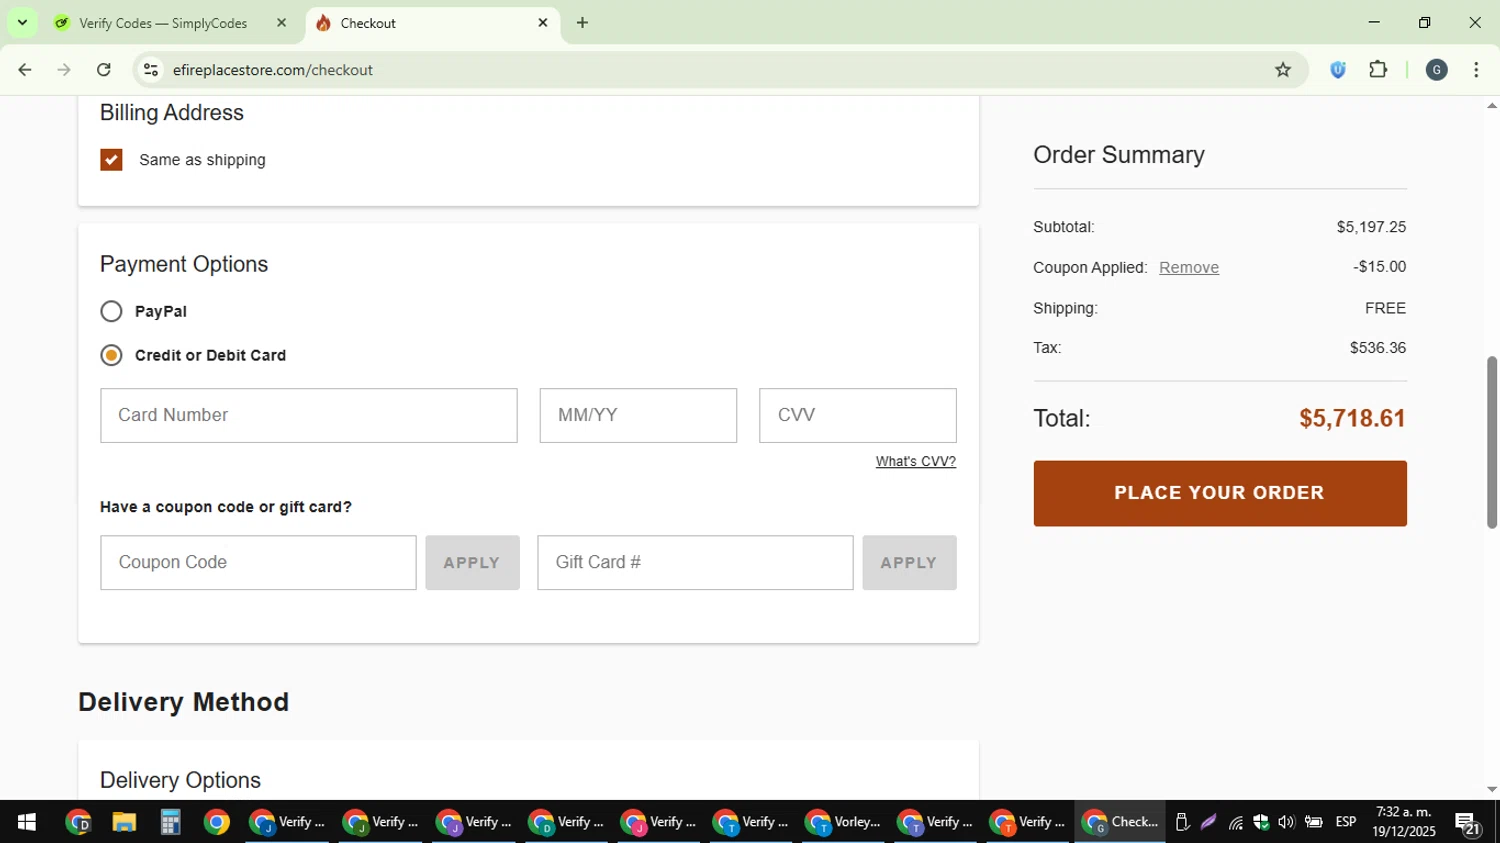The height and width of the screenshot is (843, 1500).
Task: Click the Billing Address heading
Action: click(x=172, y=113)
